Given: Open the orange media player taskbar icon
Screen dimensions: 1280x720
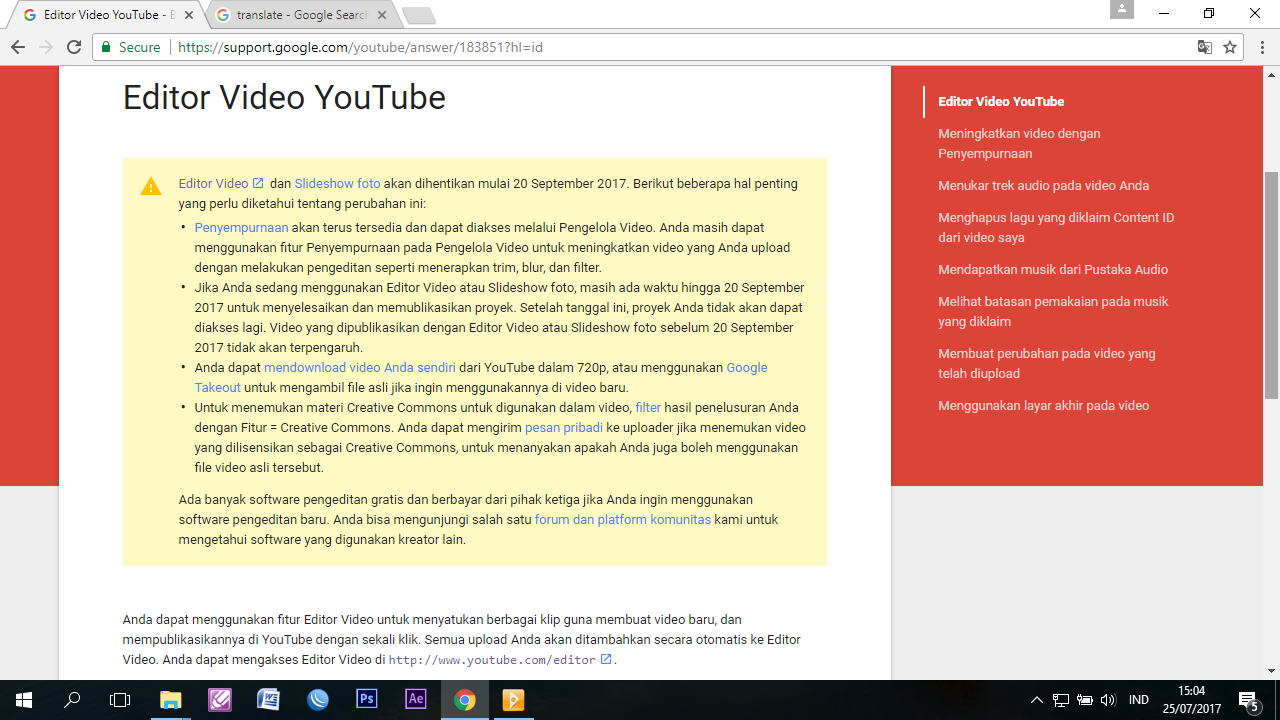Looking at the screenshot, I should 513,700.
